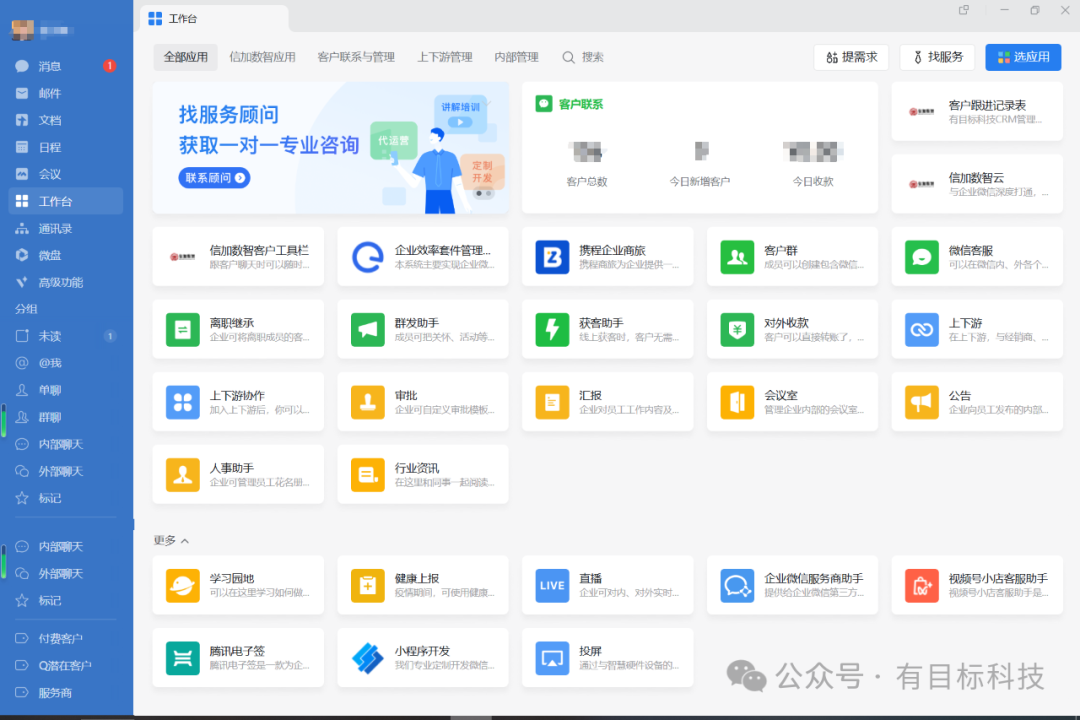Open the 对外收款 payment icon
The height and width of the screenshot is (720, 1080).
[737, 330]
